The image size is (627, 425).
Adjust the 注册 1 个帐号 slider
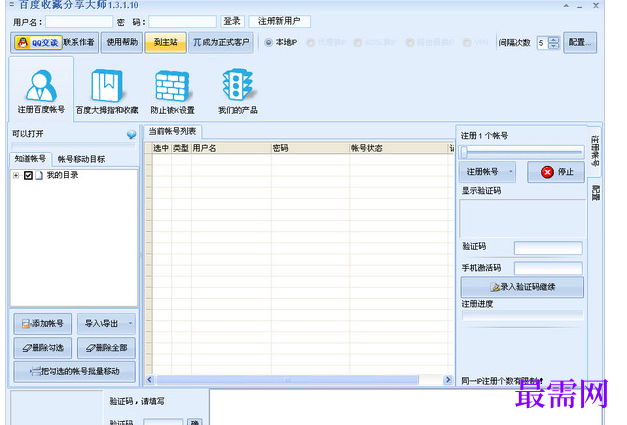(521, 152)
